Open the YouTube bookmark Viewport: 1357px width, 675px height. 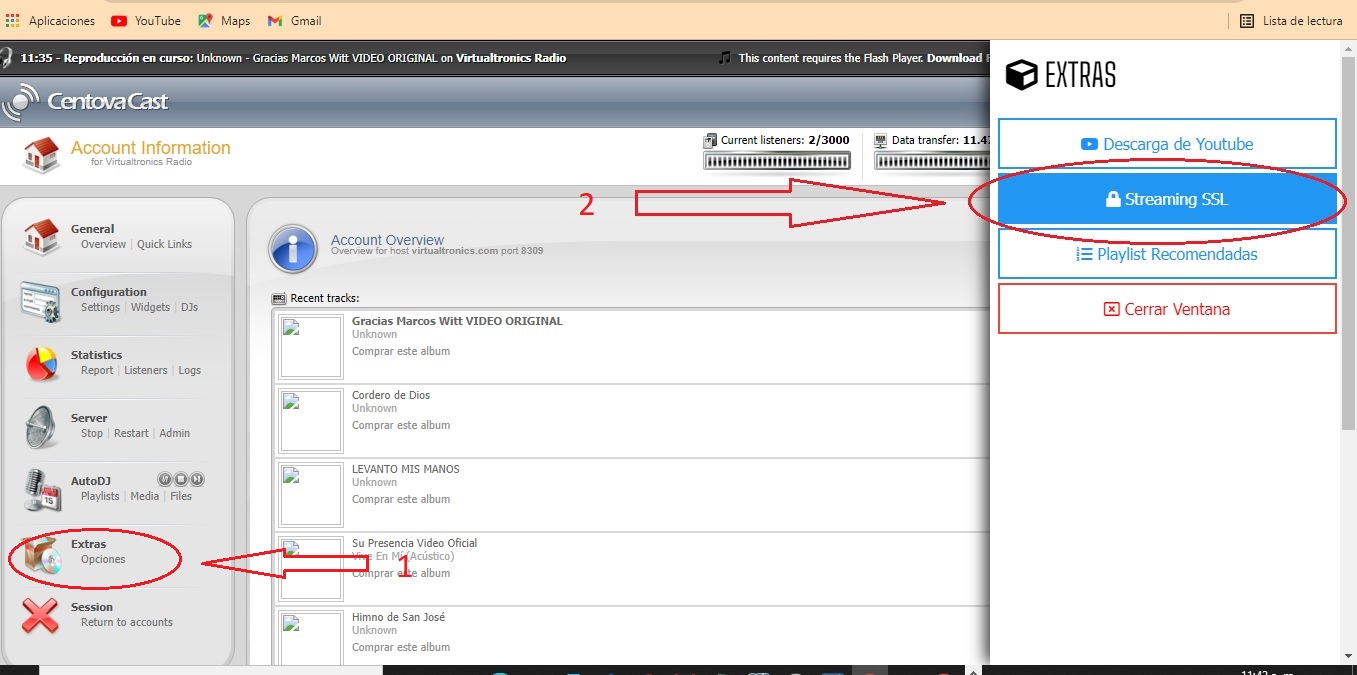(146, 20)
